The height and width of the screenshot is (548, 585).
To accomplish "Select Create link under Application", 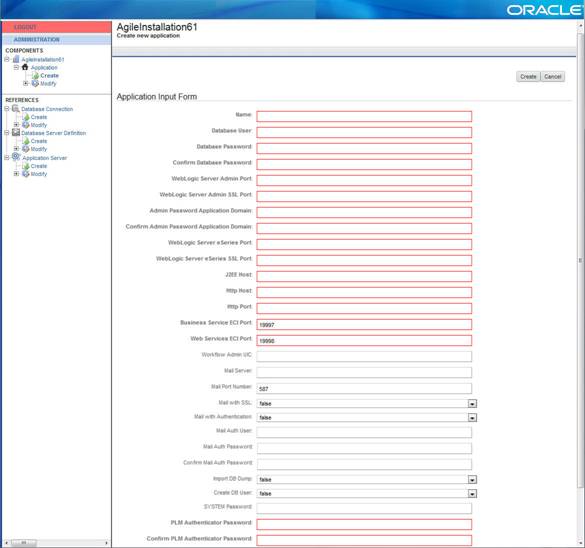I will click(x=49, y=75).
